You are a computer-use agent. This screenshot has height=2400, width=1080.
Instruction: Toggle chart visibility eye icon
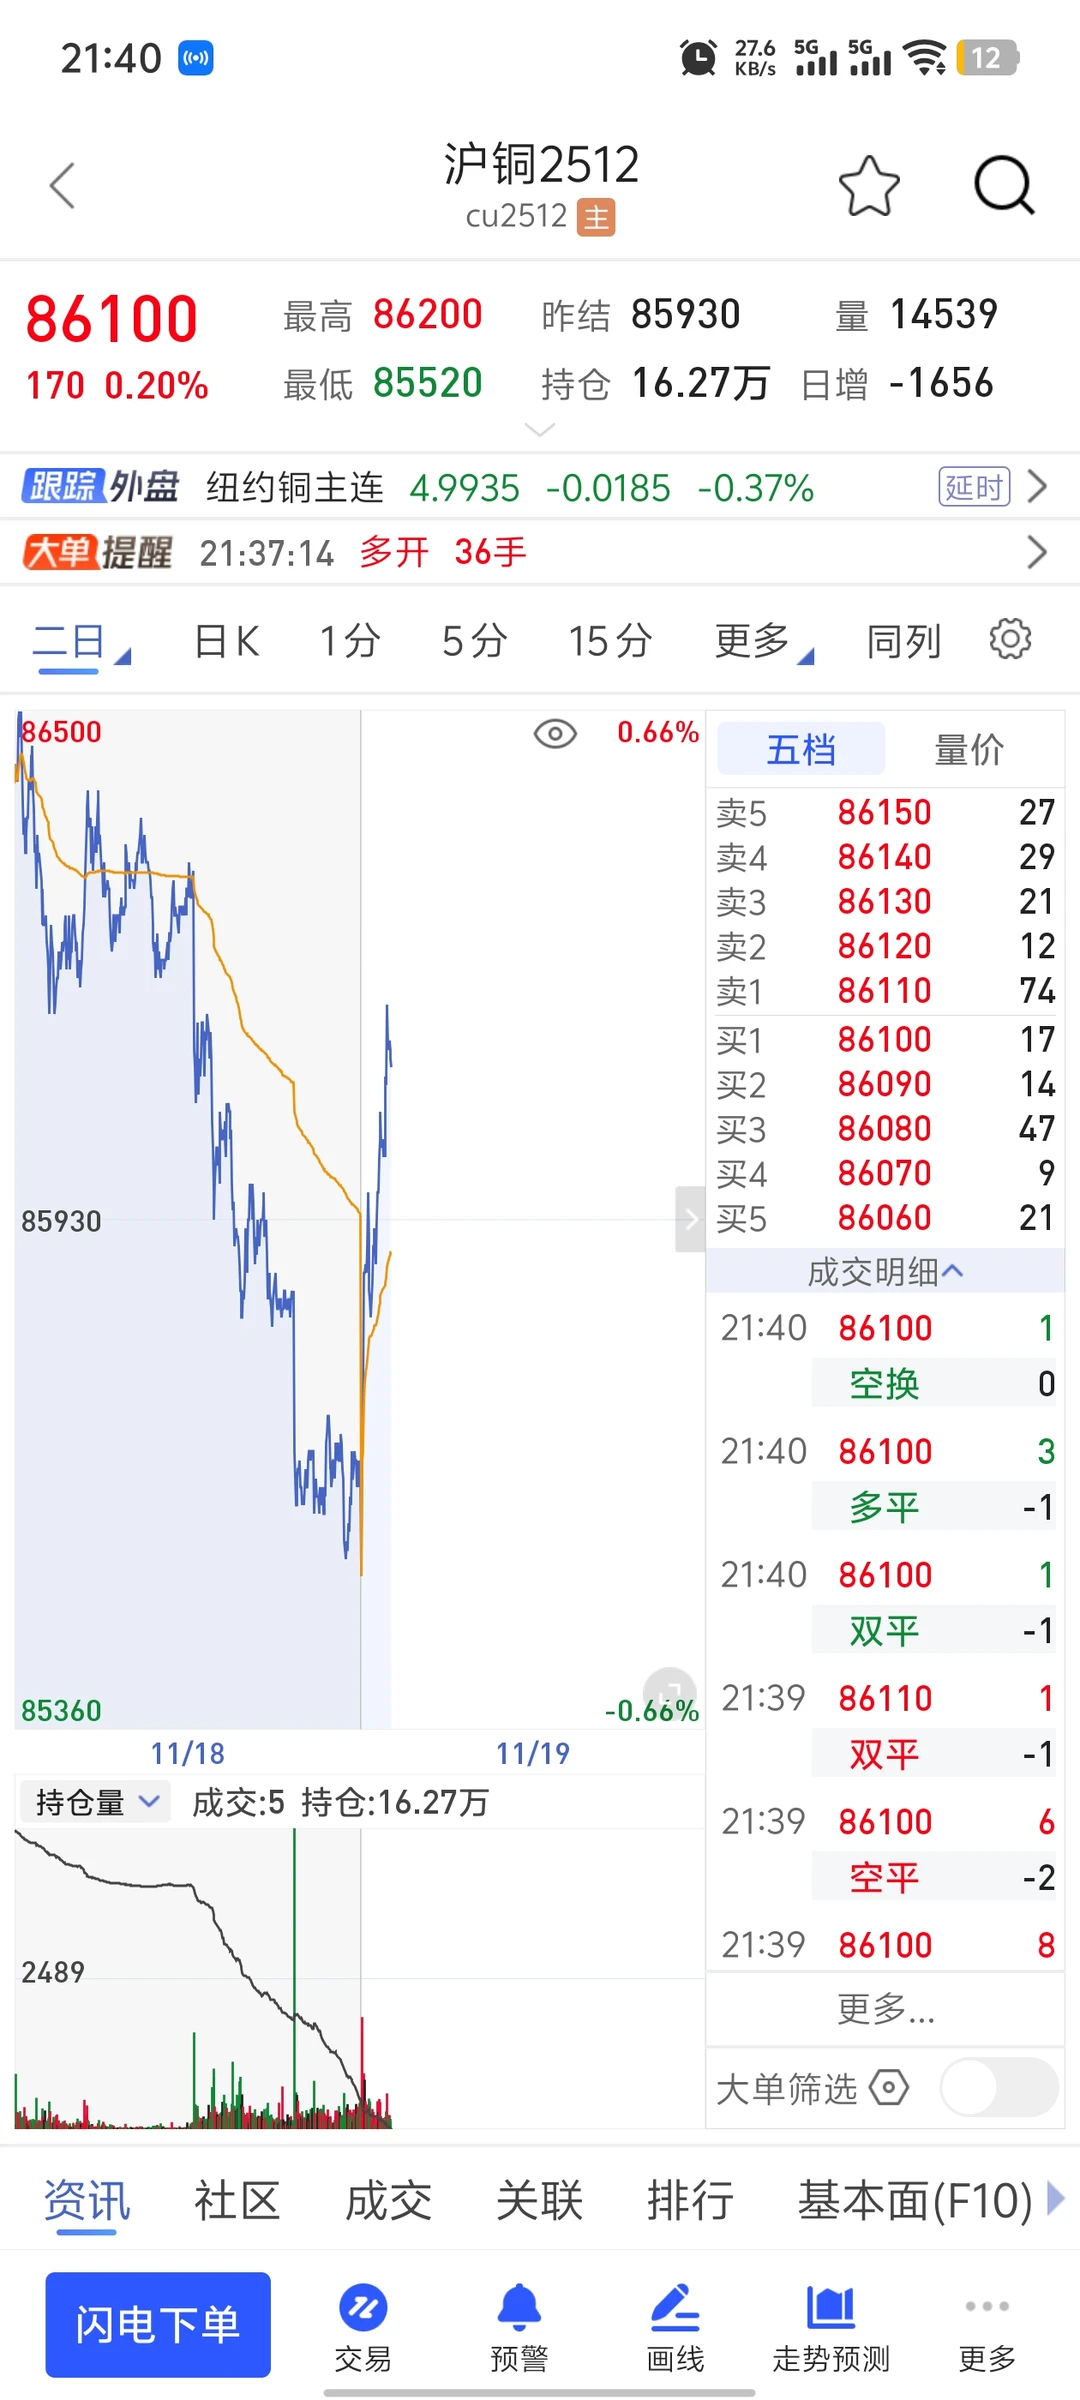[x=555, y=734]
